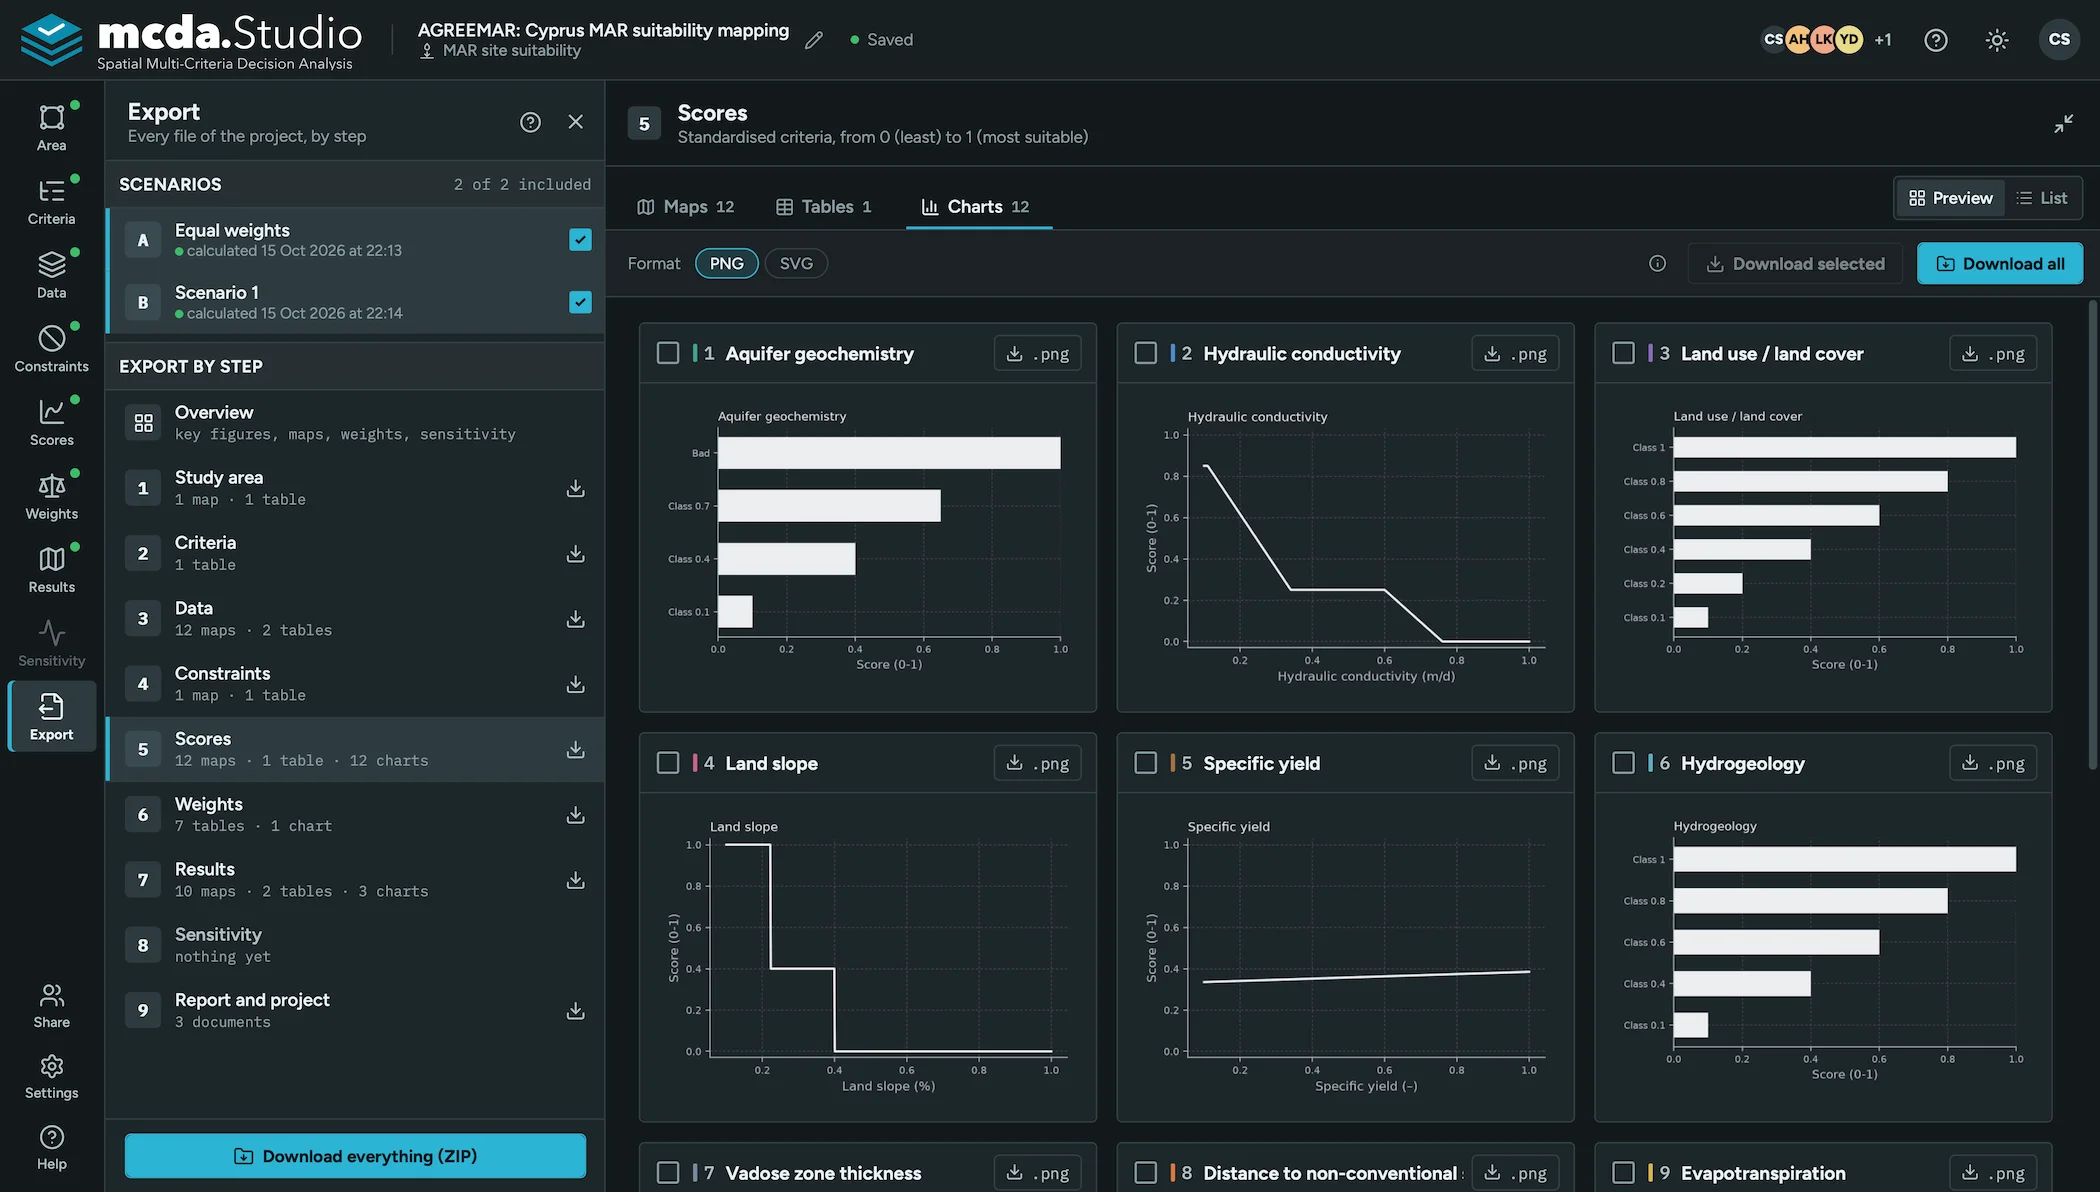Click the pencil icon to rename project
This screenshot has height=1192, width=2100.
point(814,40)
